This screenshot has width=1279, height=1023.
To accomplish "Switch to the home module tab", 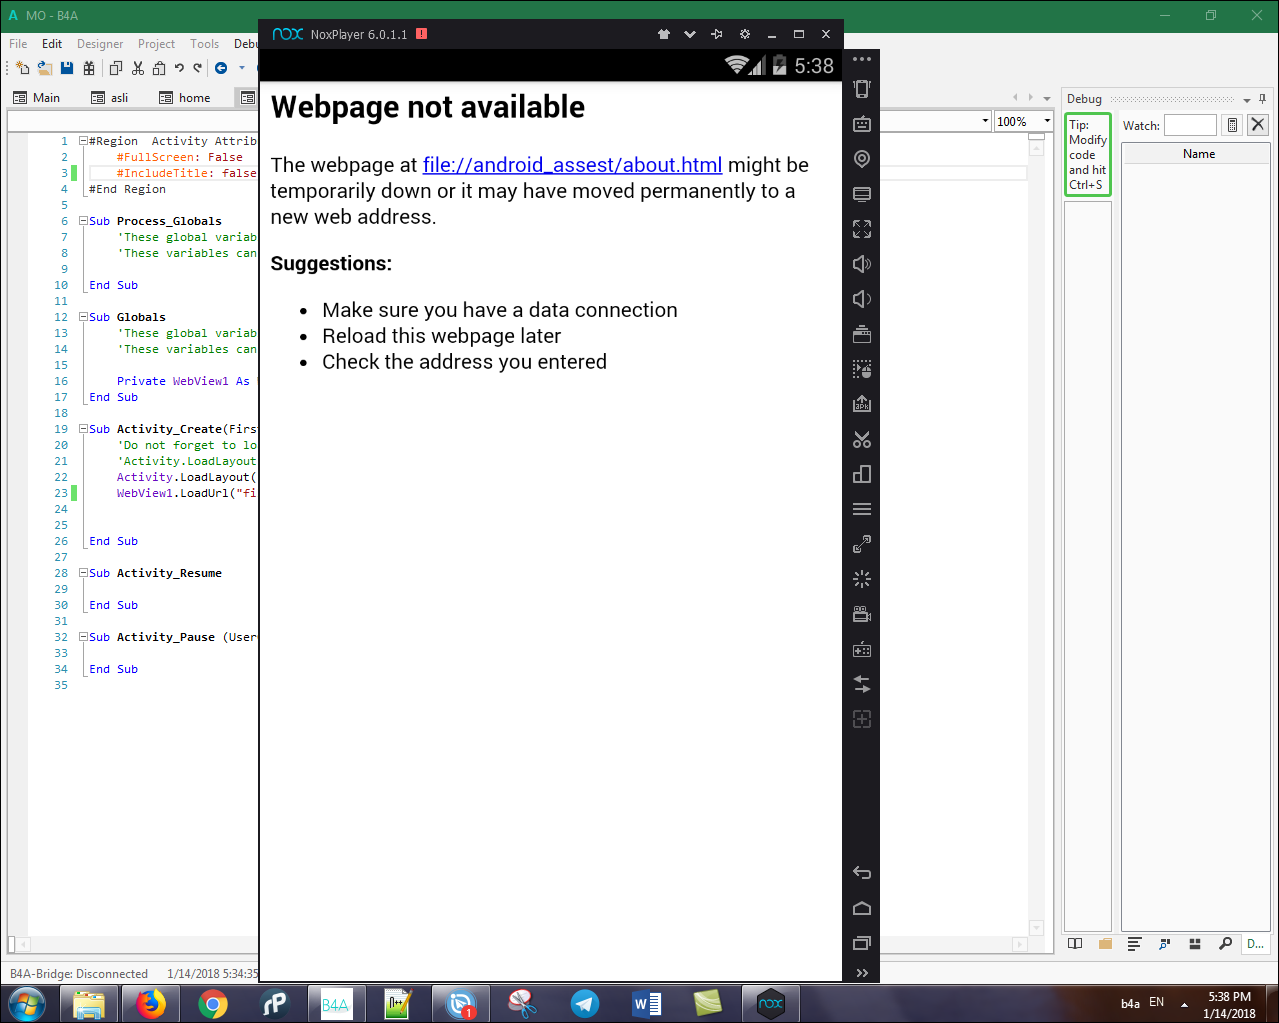I will (x=194, y=98).
